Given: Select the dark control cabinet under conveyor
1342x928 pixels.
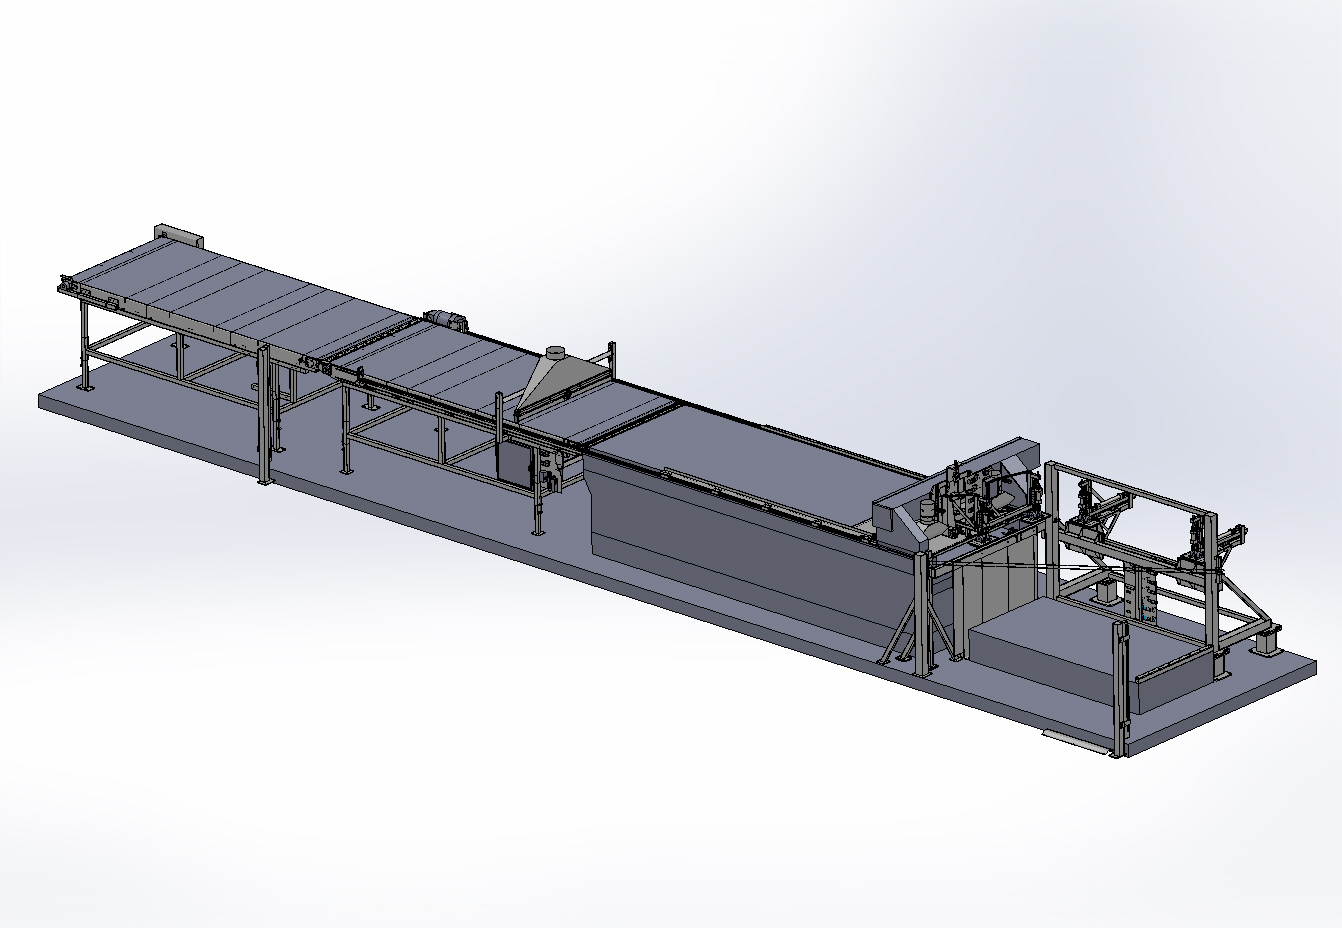Looking at the screenshot, I should pos(515,465).
